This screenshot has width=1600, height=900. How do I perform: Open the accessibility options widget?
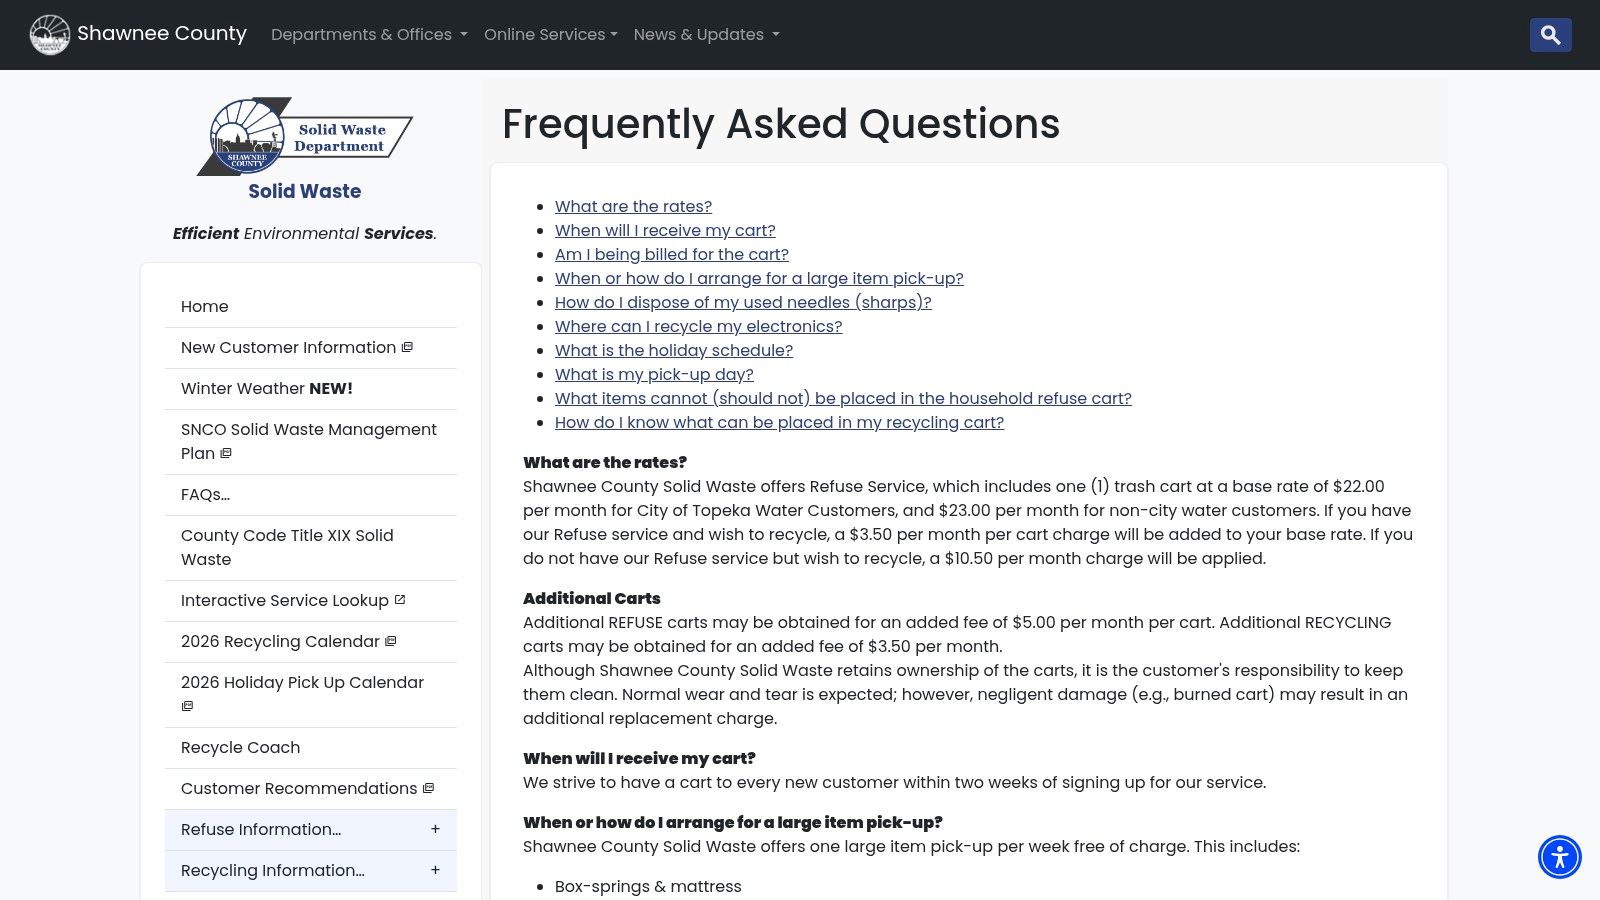pos(1559,857)
